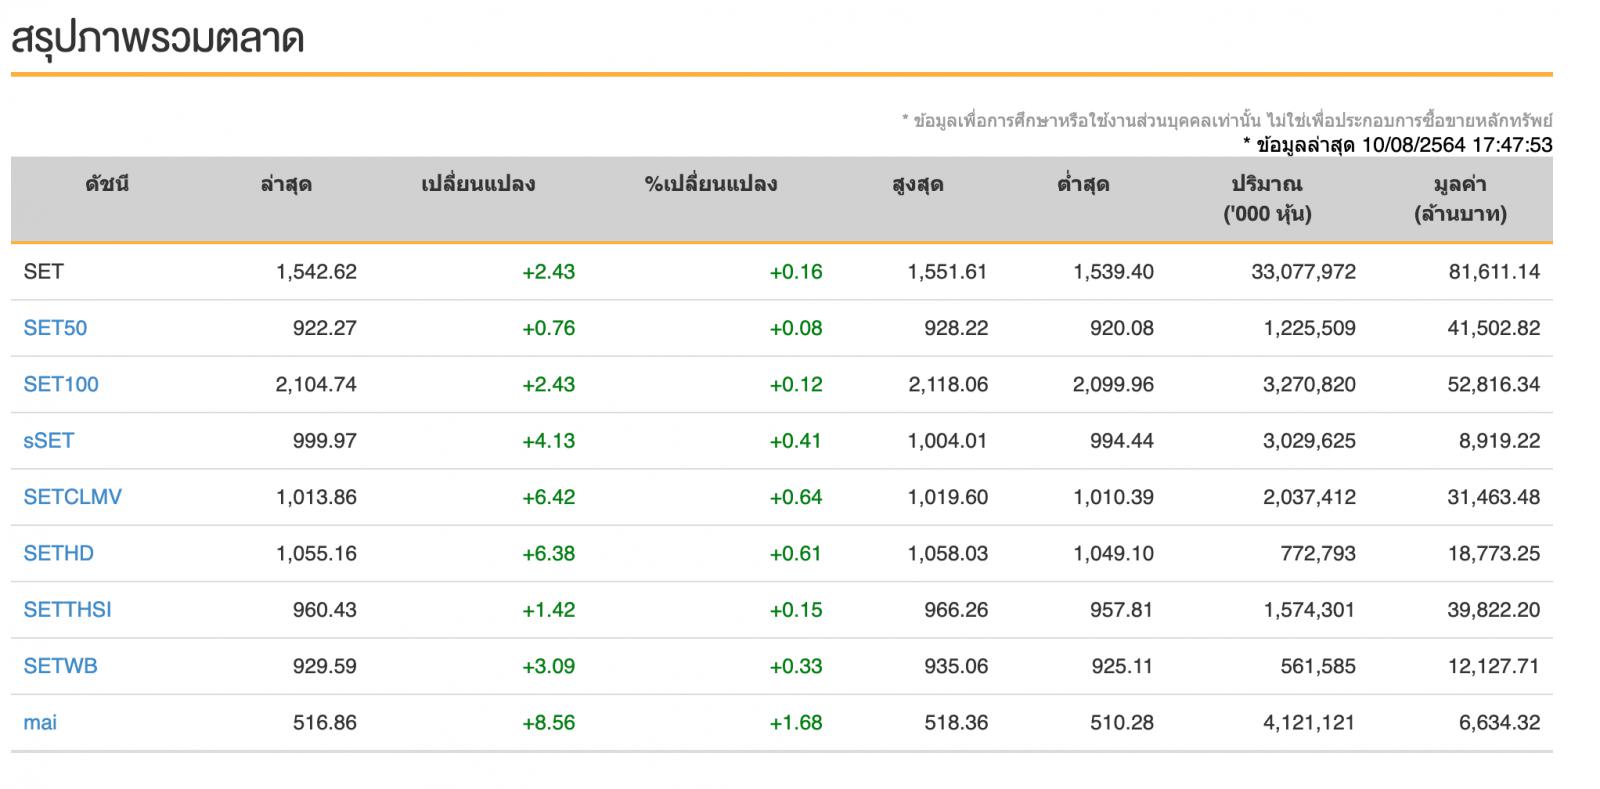The width and height of the screenshot is (1600, 789).
Task: Click mai change value +8.56
Action: 549,722
